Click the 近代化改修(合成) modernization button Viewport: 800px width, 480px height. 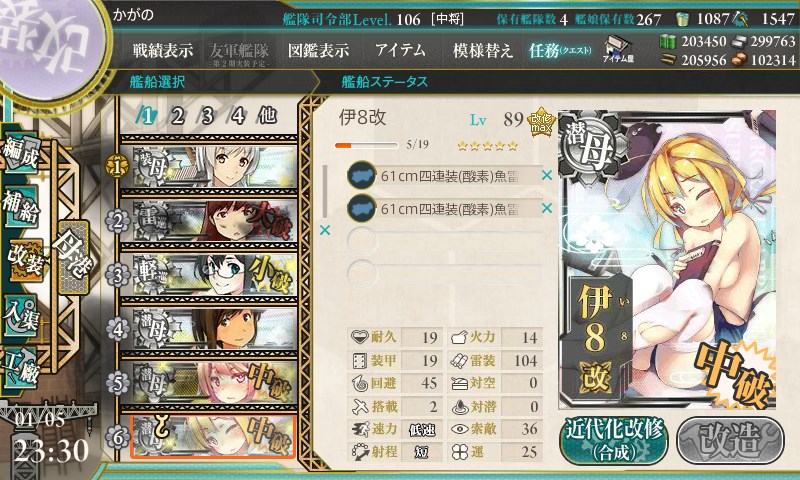[614, 440]
